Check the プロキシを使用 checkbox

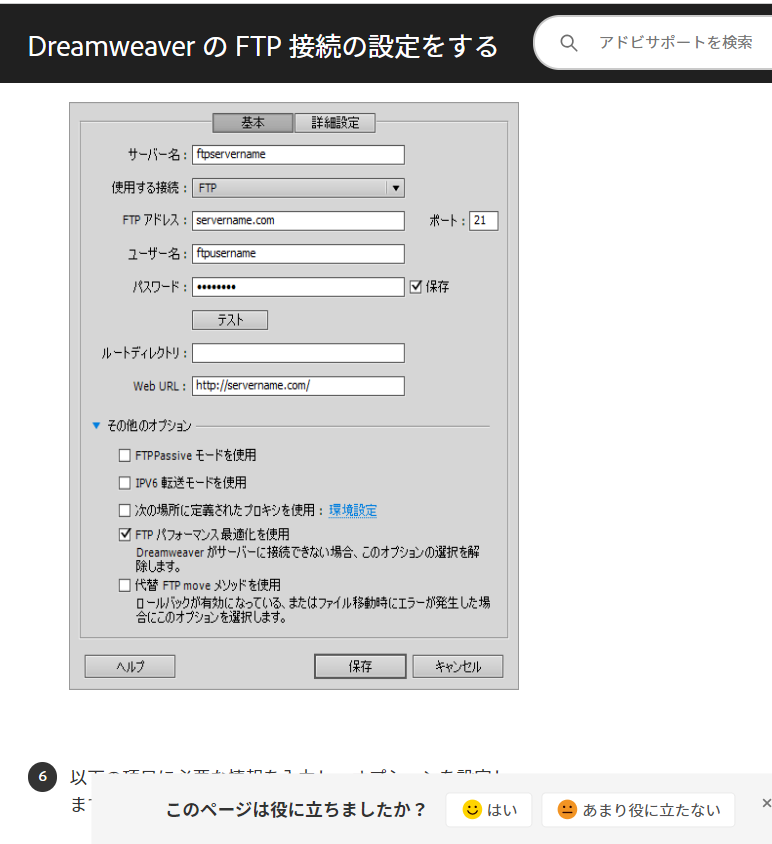click(124, 510)
